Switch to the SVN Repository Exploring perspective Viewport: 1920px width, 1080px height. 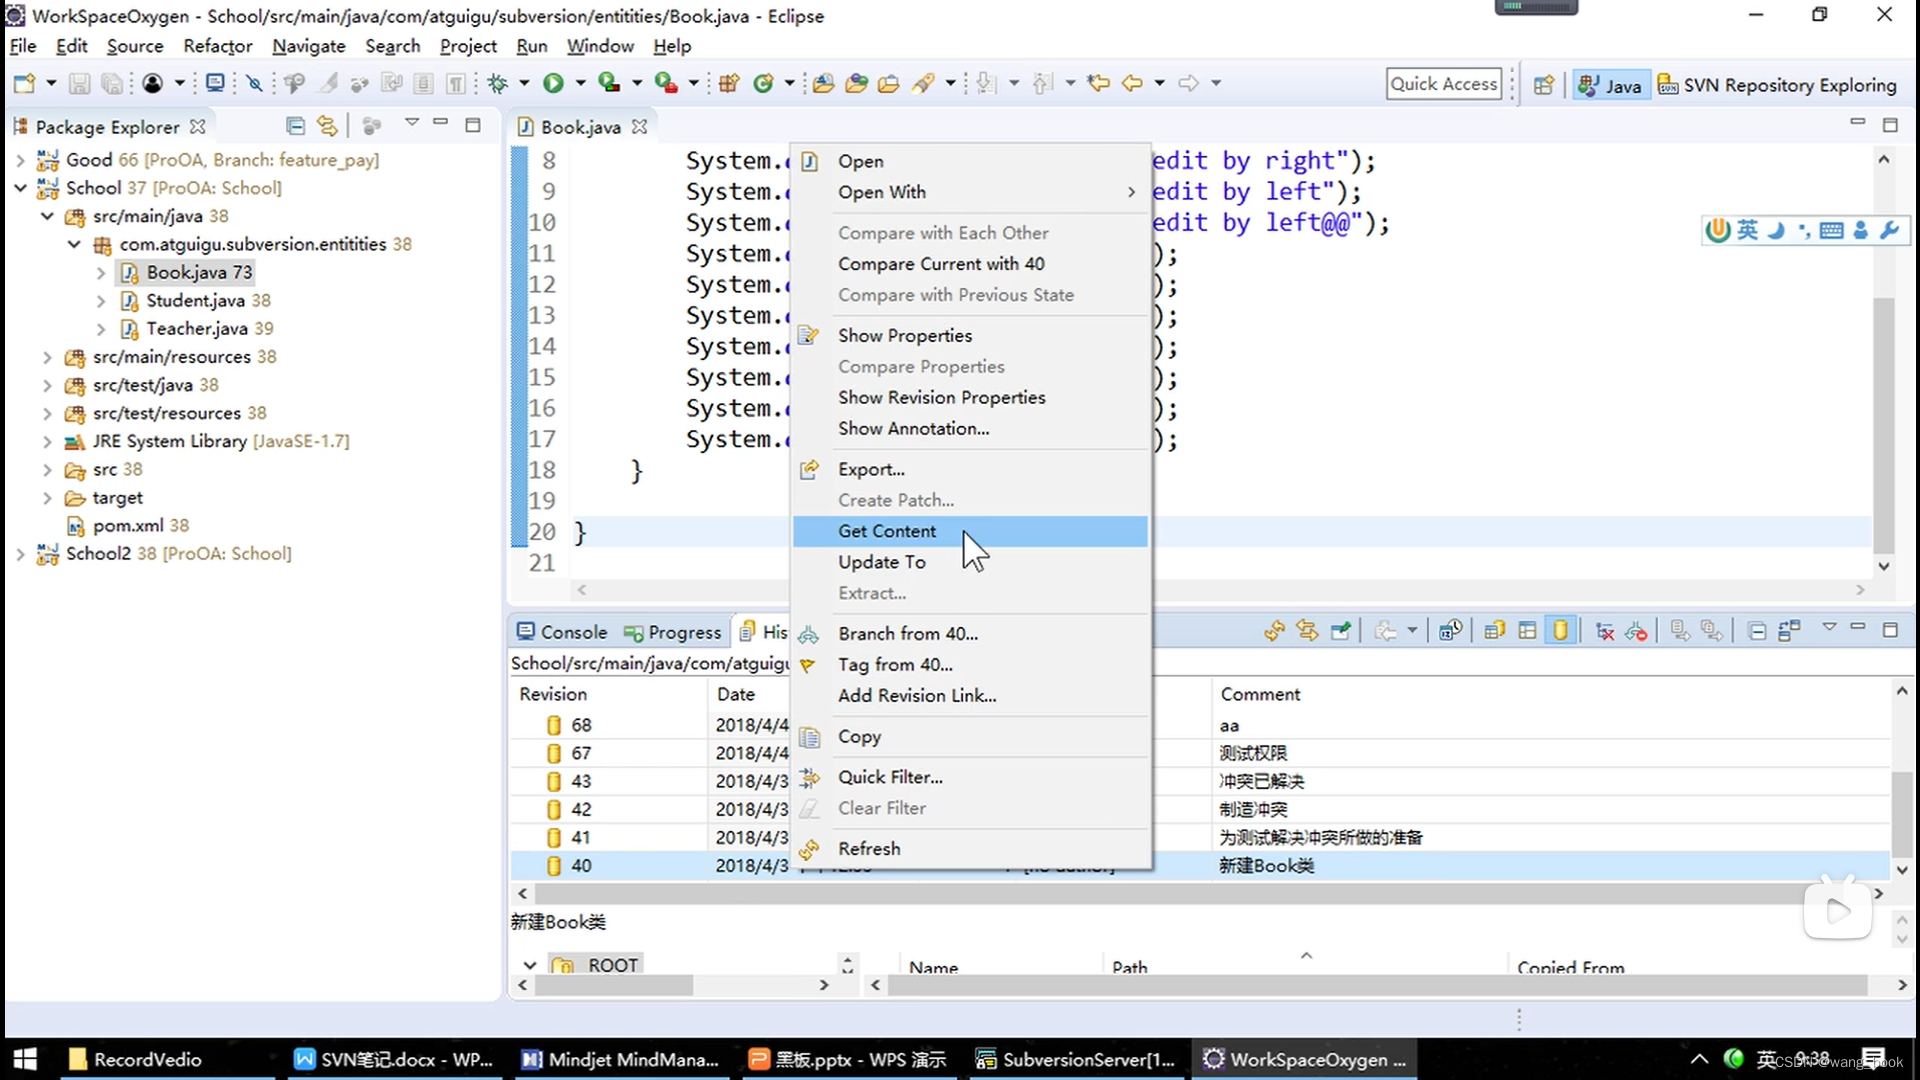coord(1777,85)
